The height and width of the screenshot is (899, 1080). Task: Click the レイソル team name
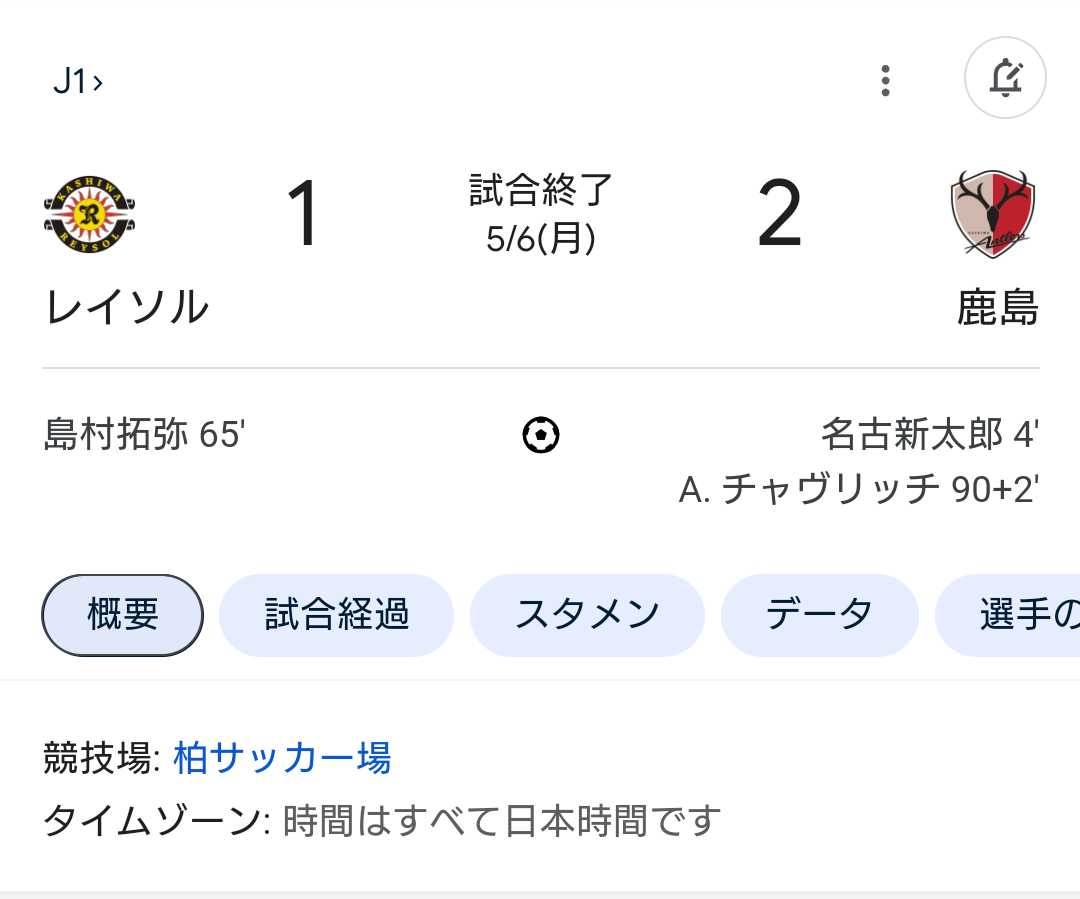[x=127, y=307]
